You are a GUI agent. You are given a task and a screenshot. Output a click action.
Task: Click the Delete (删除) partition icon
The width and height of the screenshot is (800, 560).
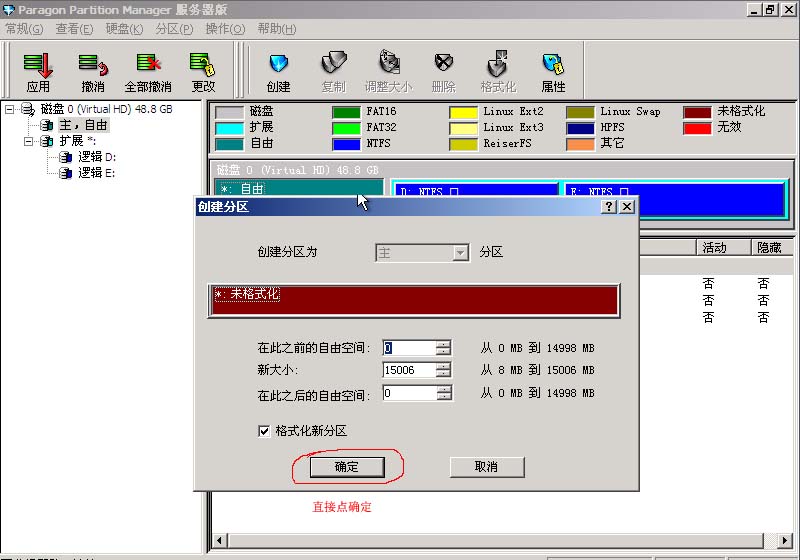443,63
